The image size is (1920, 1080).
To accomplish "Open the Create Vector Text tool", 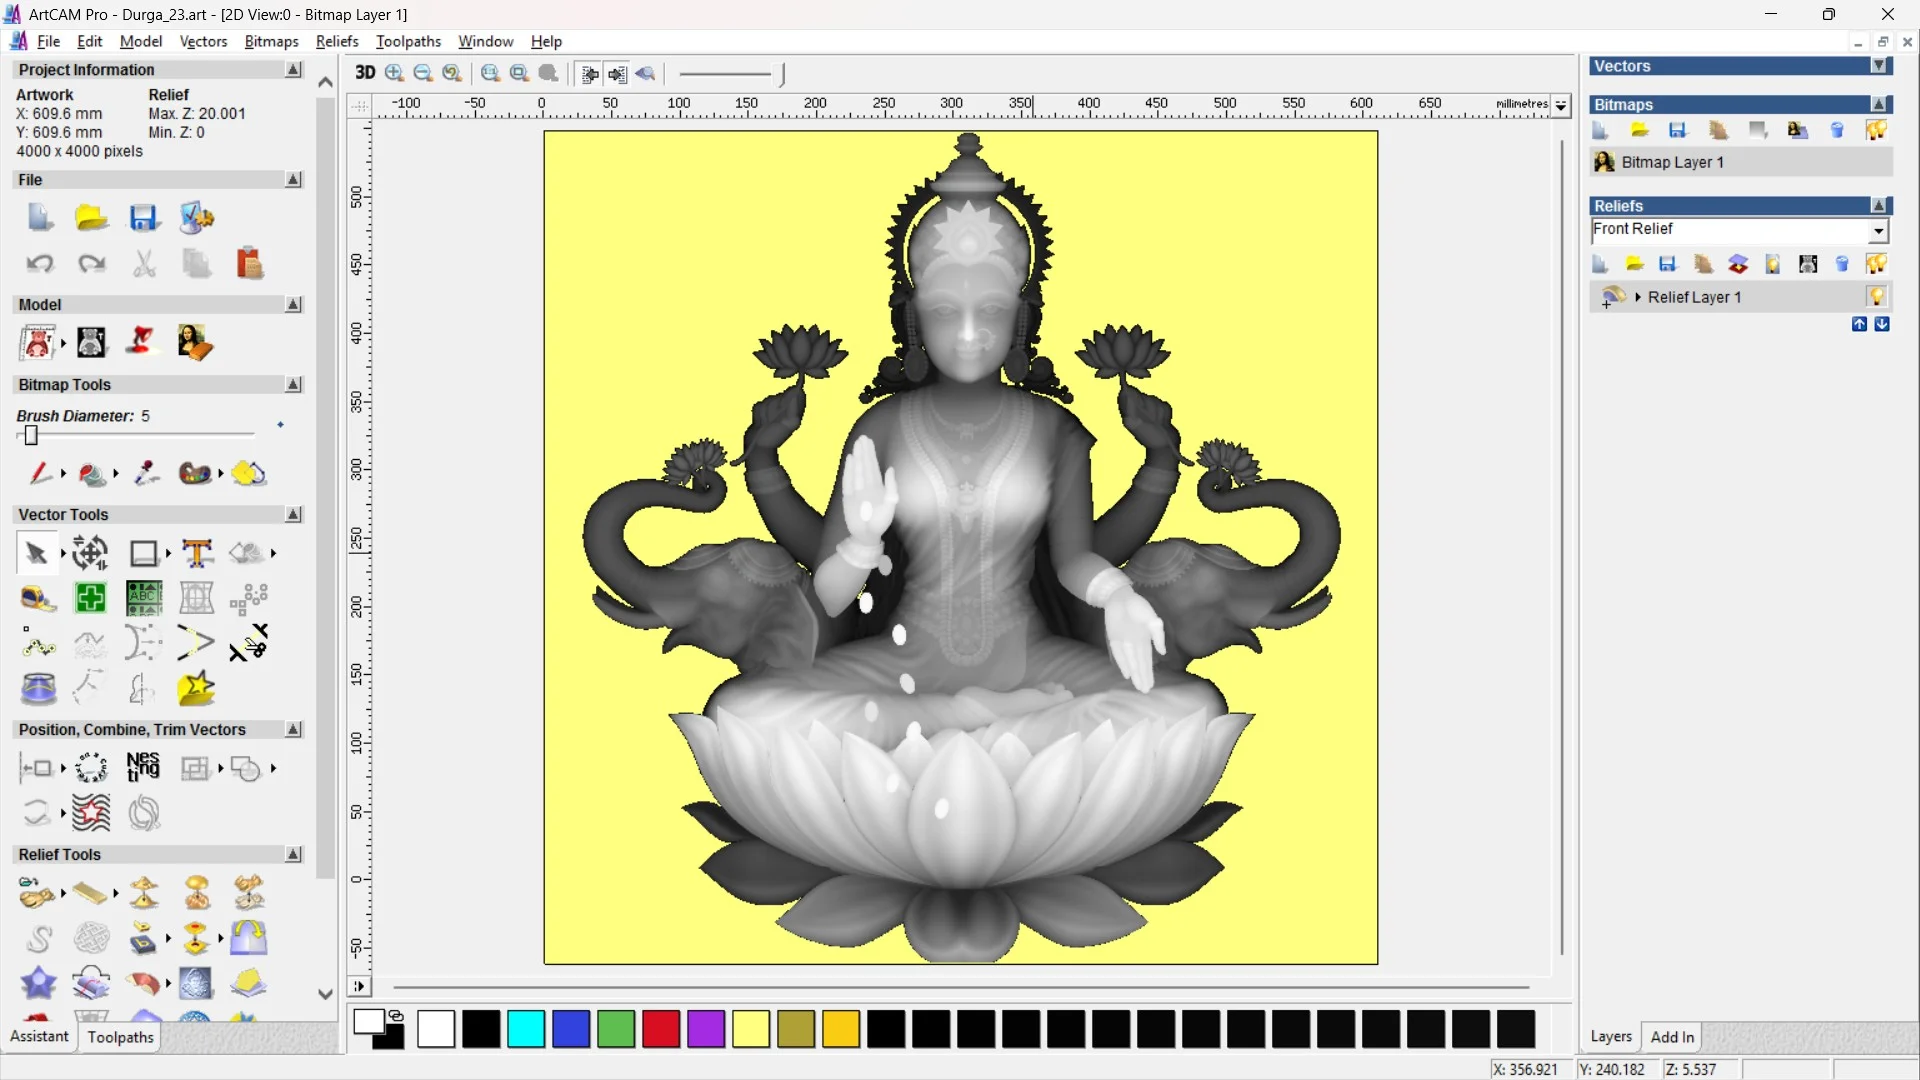I will [x=197, y=553].
